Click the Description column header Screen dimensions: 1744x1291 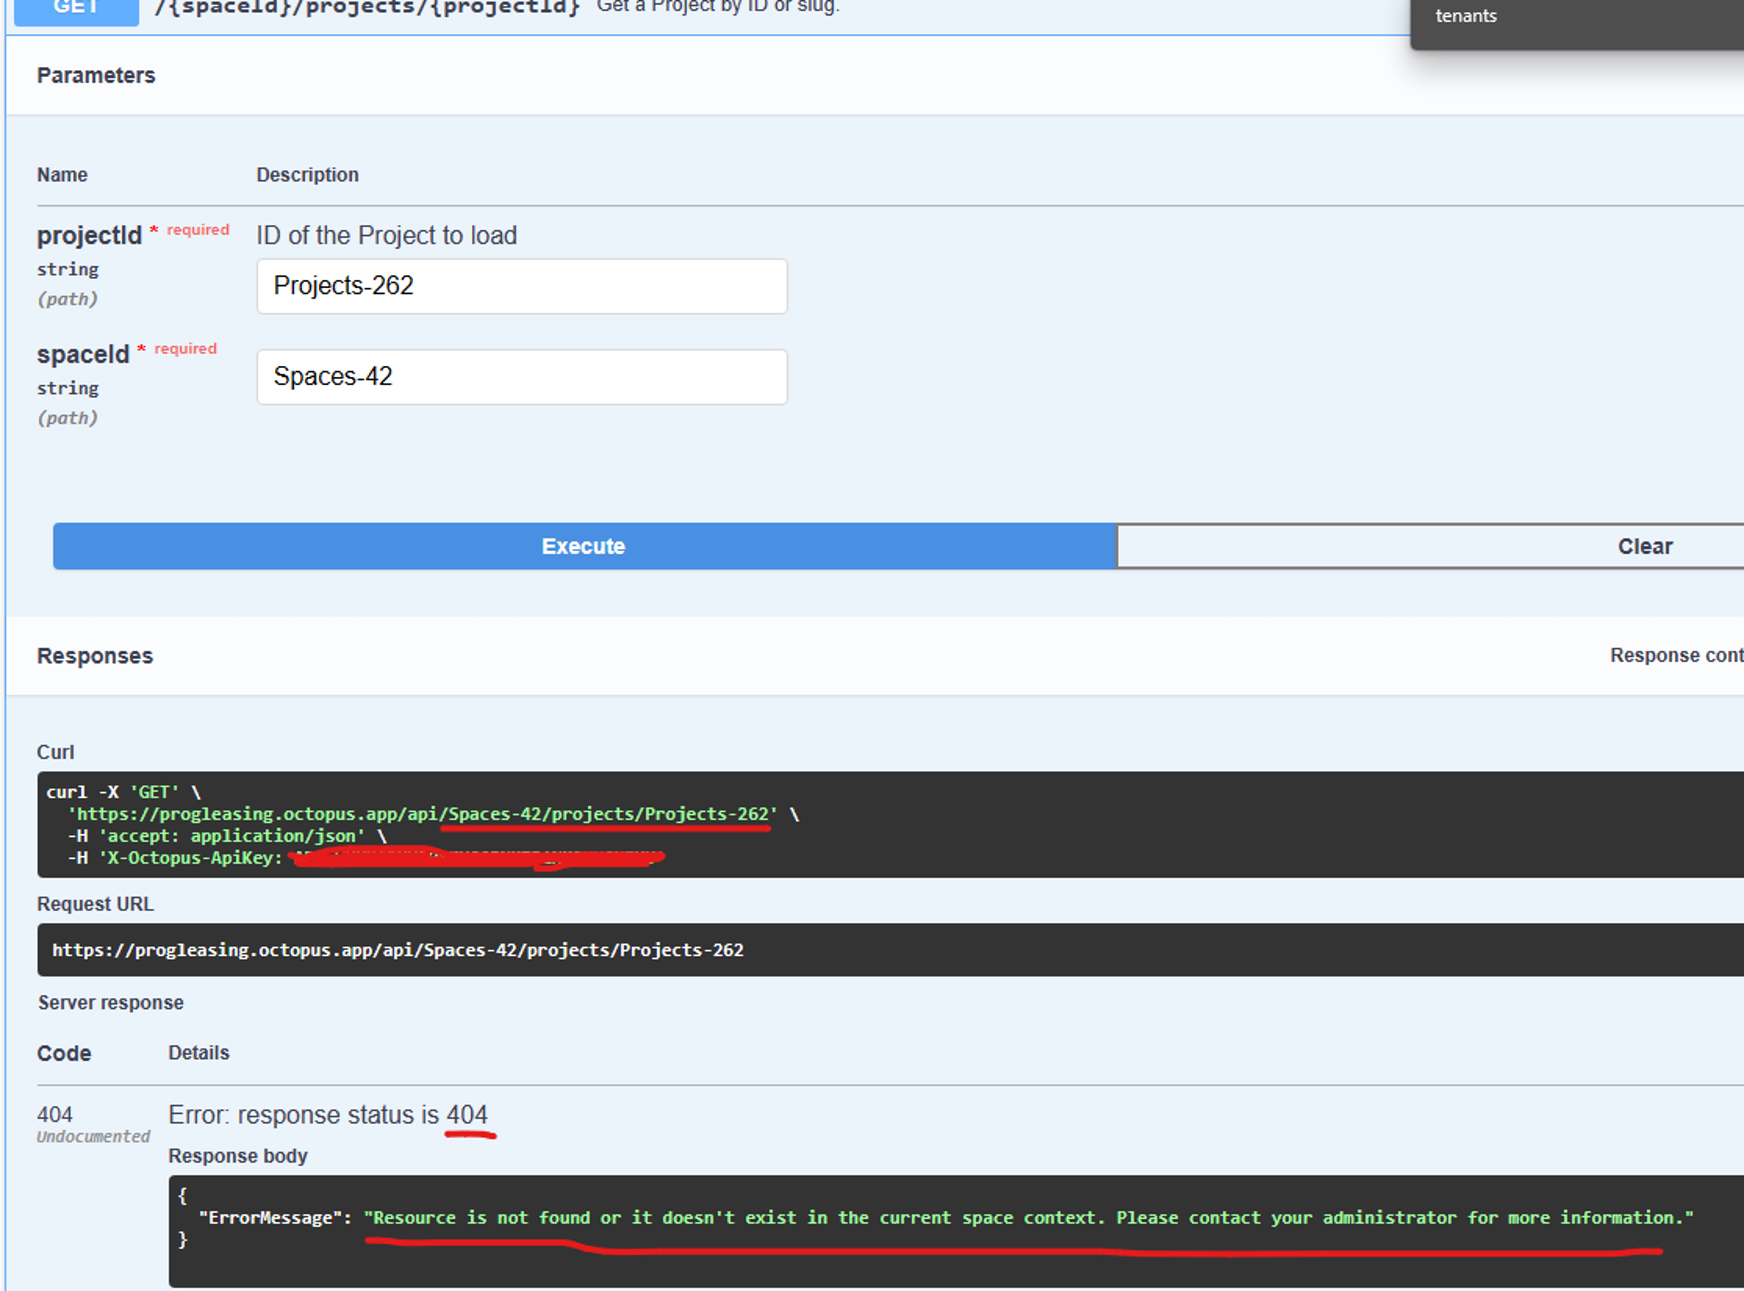click(307, 174)
